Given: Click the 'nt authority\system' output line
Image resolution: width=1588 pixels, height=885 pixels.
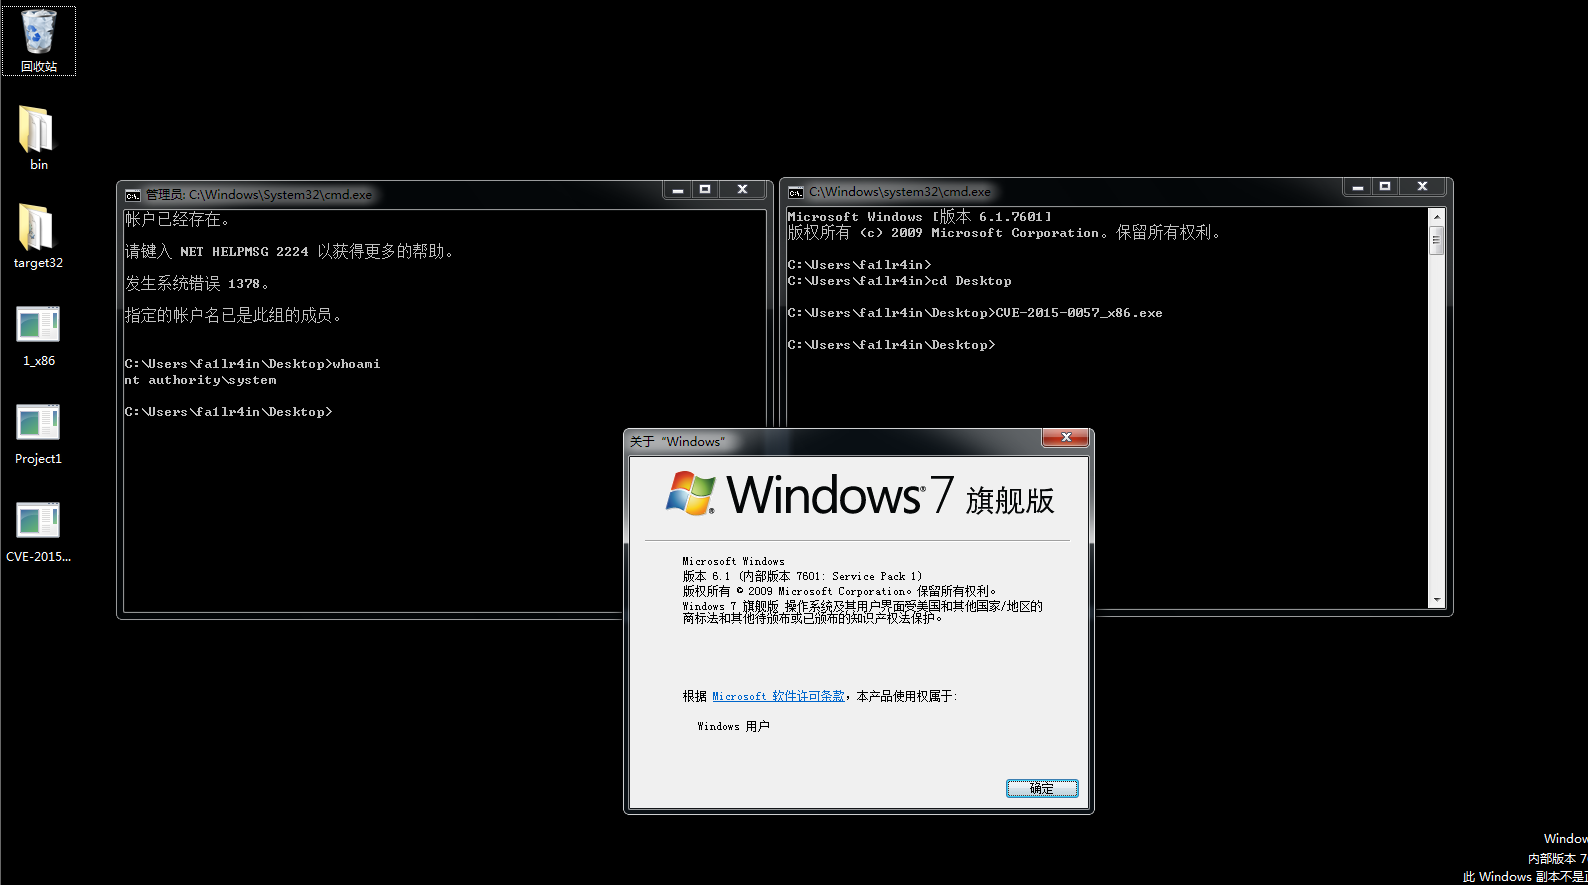Looking at the screenshot, I should (201, 380).
